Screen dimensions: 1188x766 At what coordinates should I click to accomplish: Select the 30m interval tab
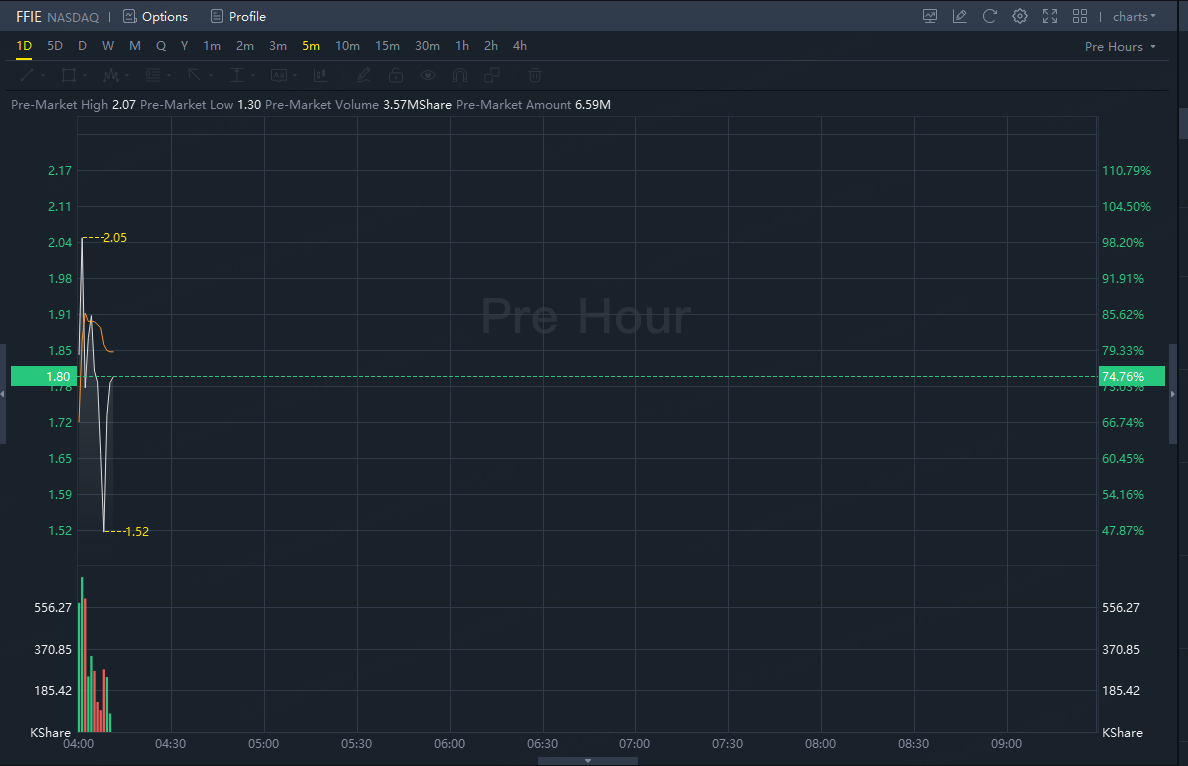pos(427,46)
